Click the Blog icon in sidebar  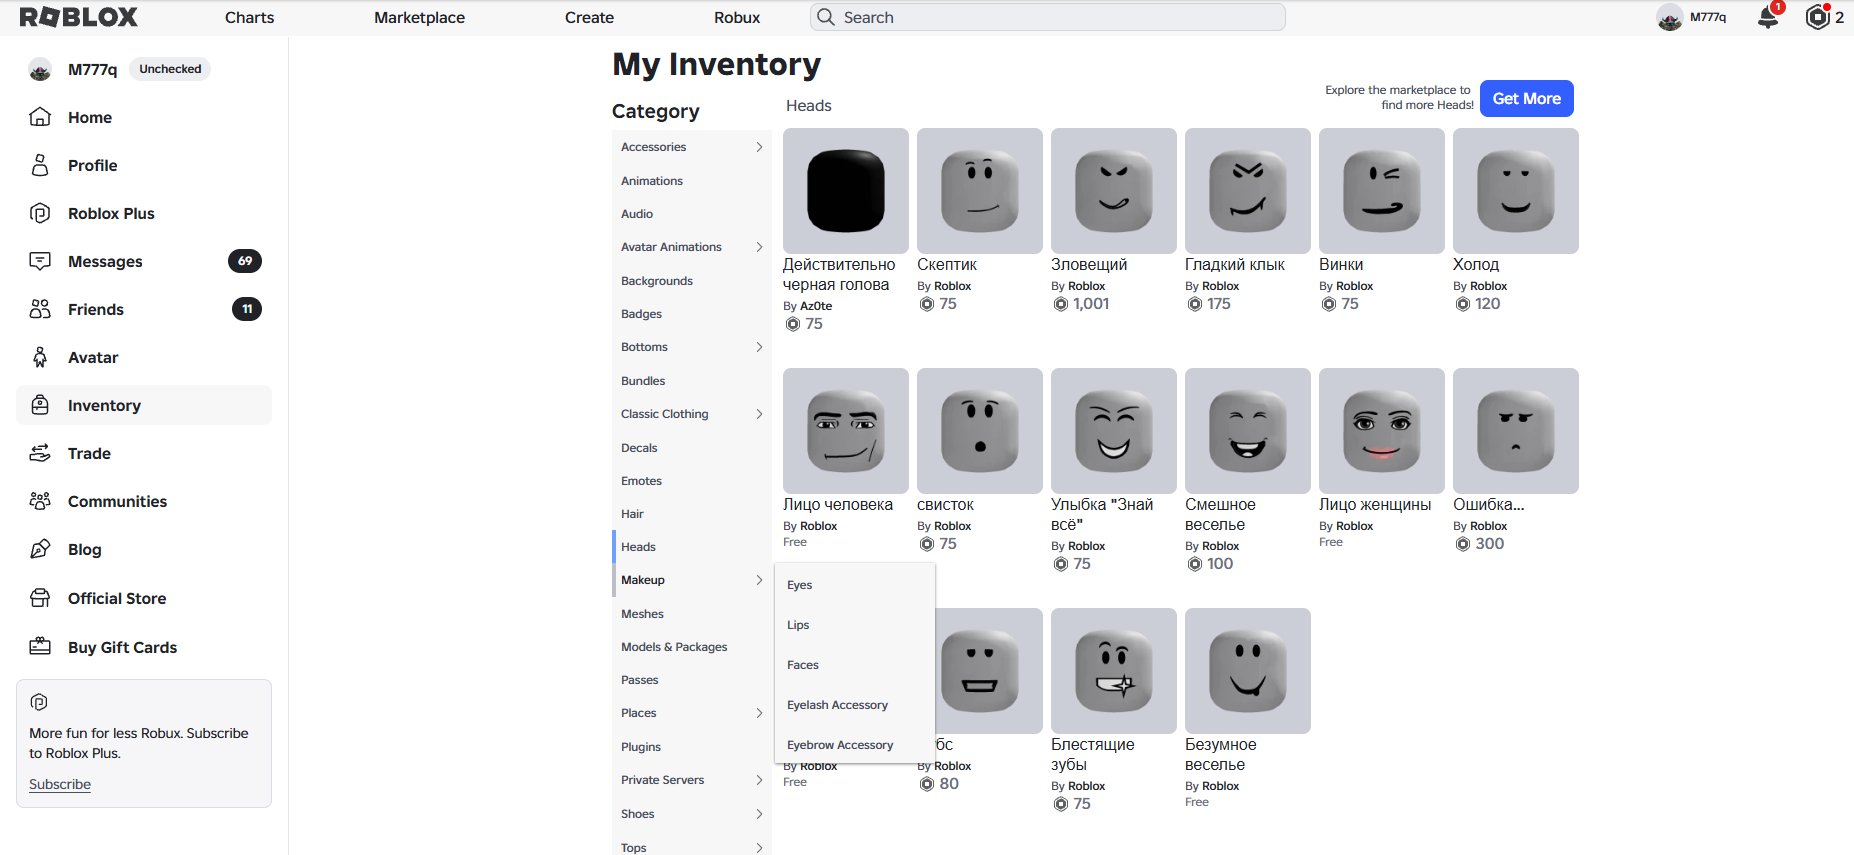[40, 549]
